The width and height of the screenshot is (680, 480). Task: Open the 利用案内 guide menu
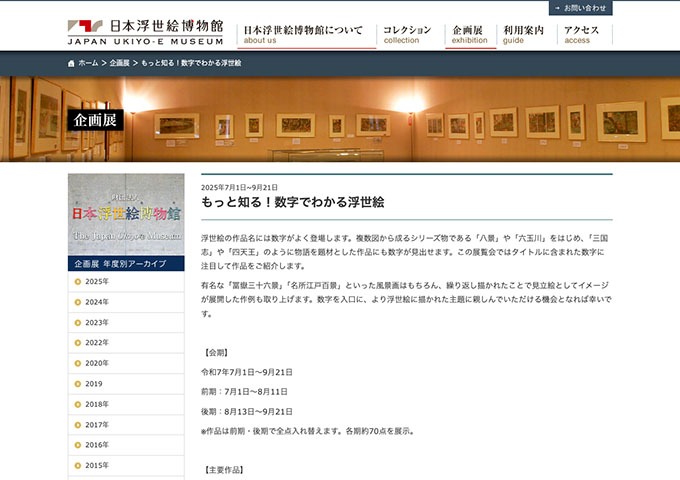524,35
